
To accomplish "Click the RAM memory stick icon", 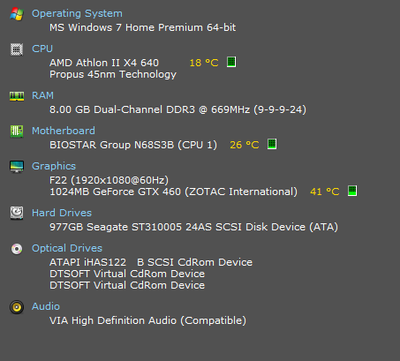I will pyautogui.click(x=17, y=97).
